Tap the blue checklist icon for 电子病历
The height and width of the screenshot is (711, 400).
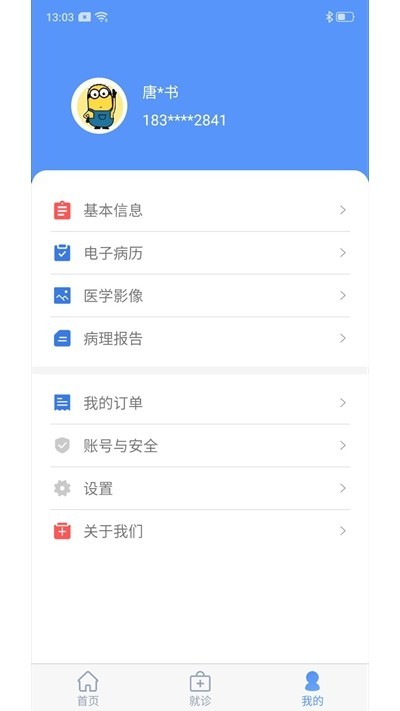click(62, 253)
